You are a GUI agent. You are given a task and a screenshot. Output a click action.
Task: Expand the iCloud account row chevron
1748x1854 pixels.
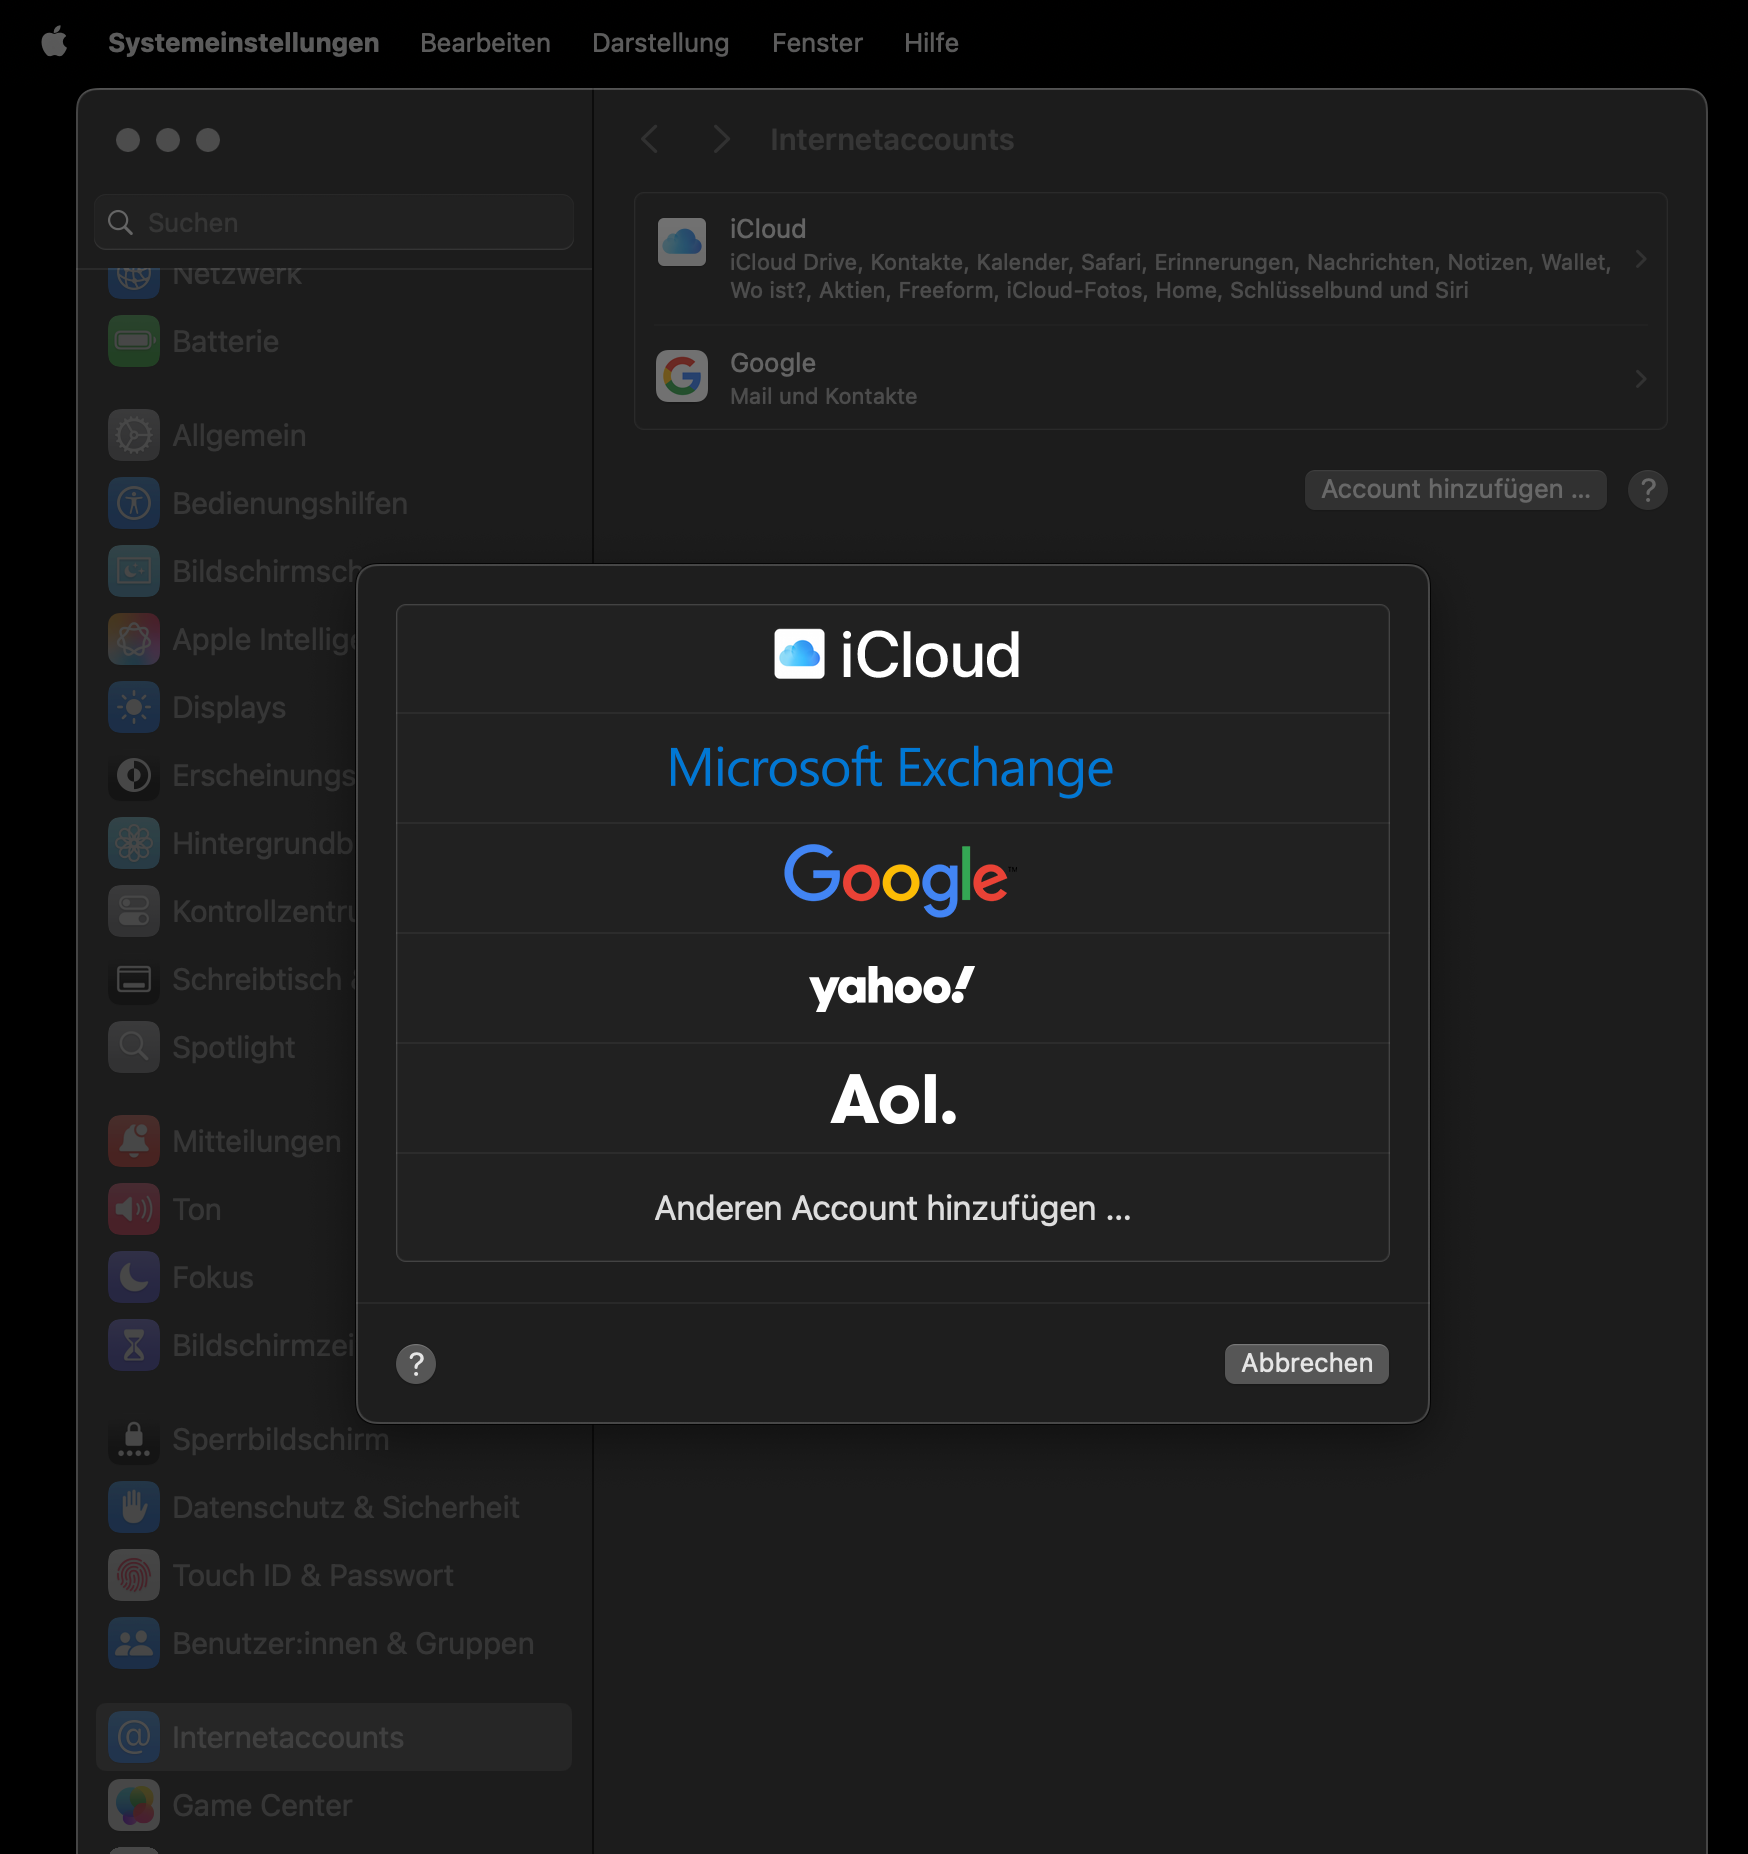[x=1640, y=259]
